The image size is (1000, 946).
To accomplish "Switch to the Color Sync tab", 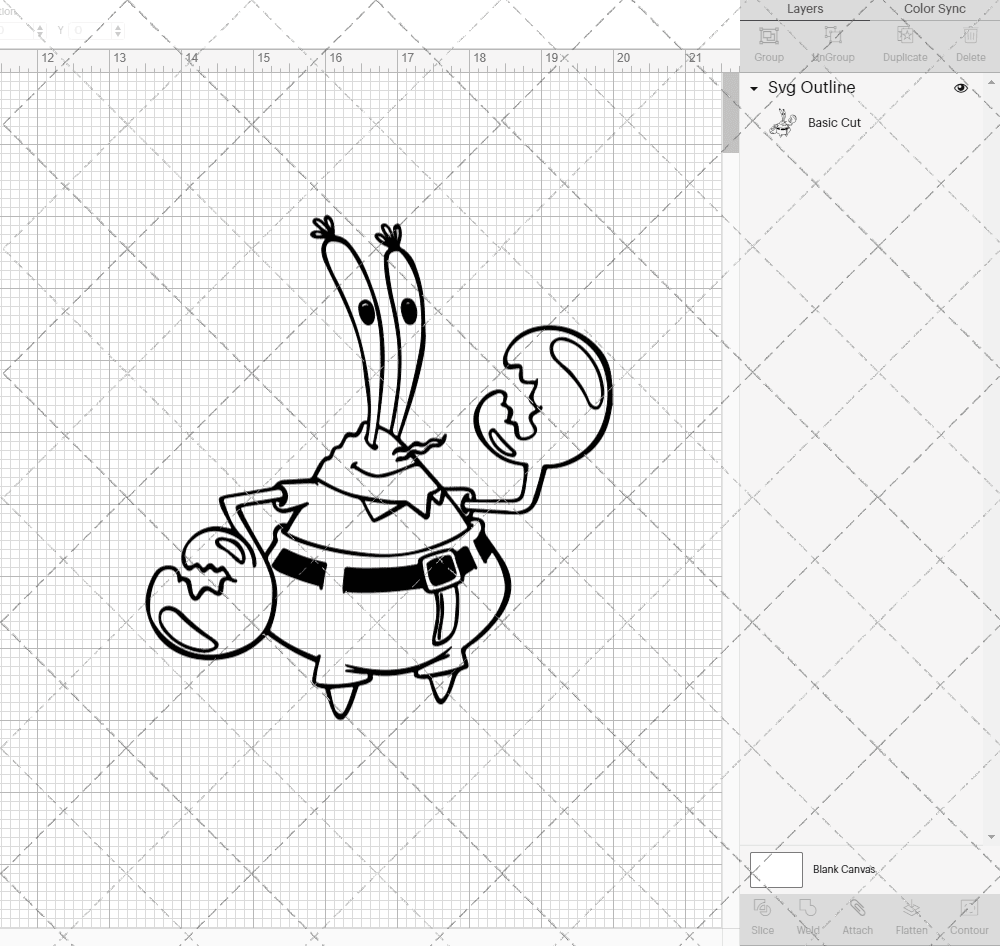I will [x=934, y=9].
